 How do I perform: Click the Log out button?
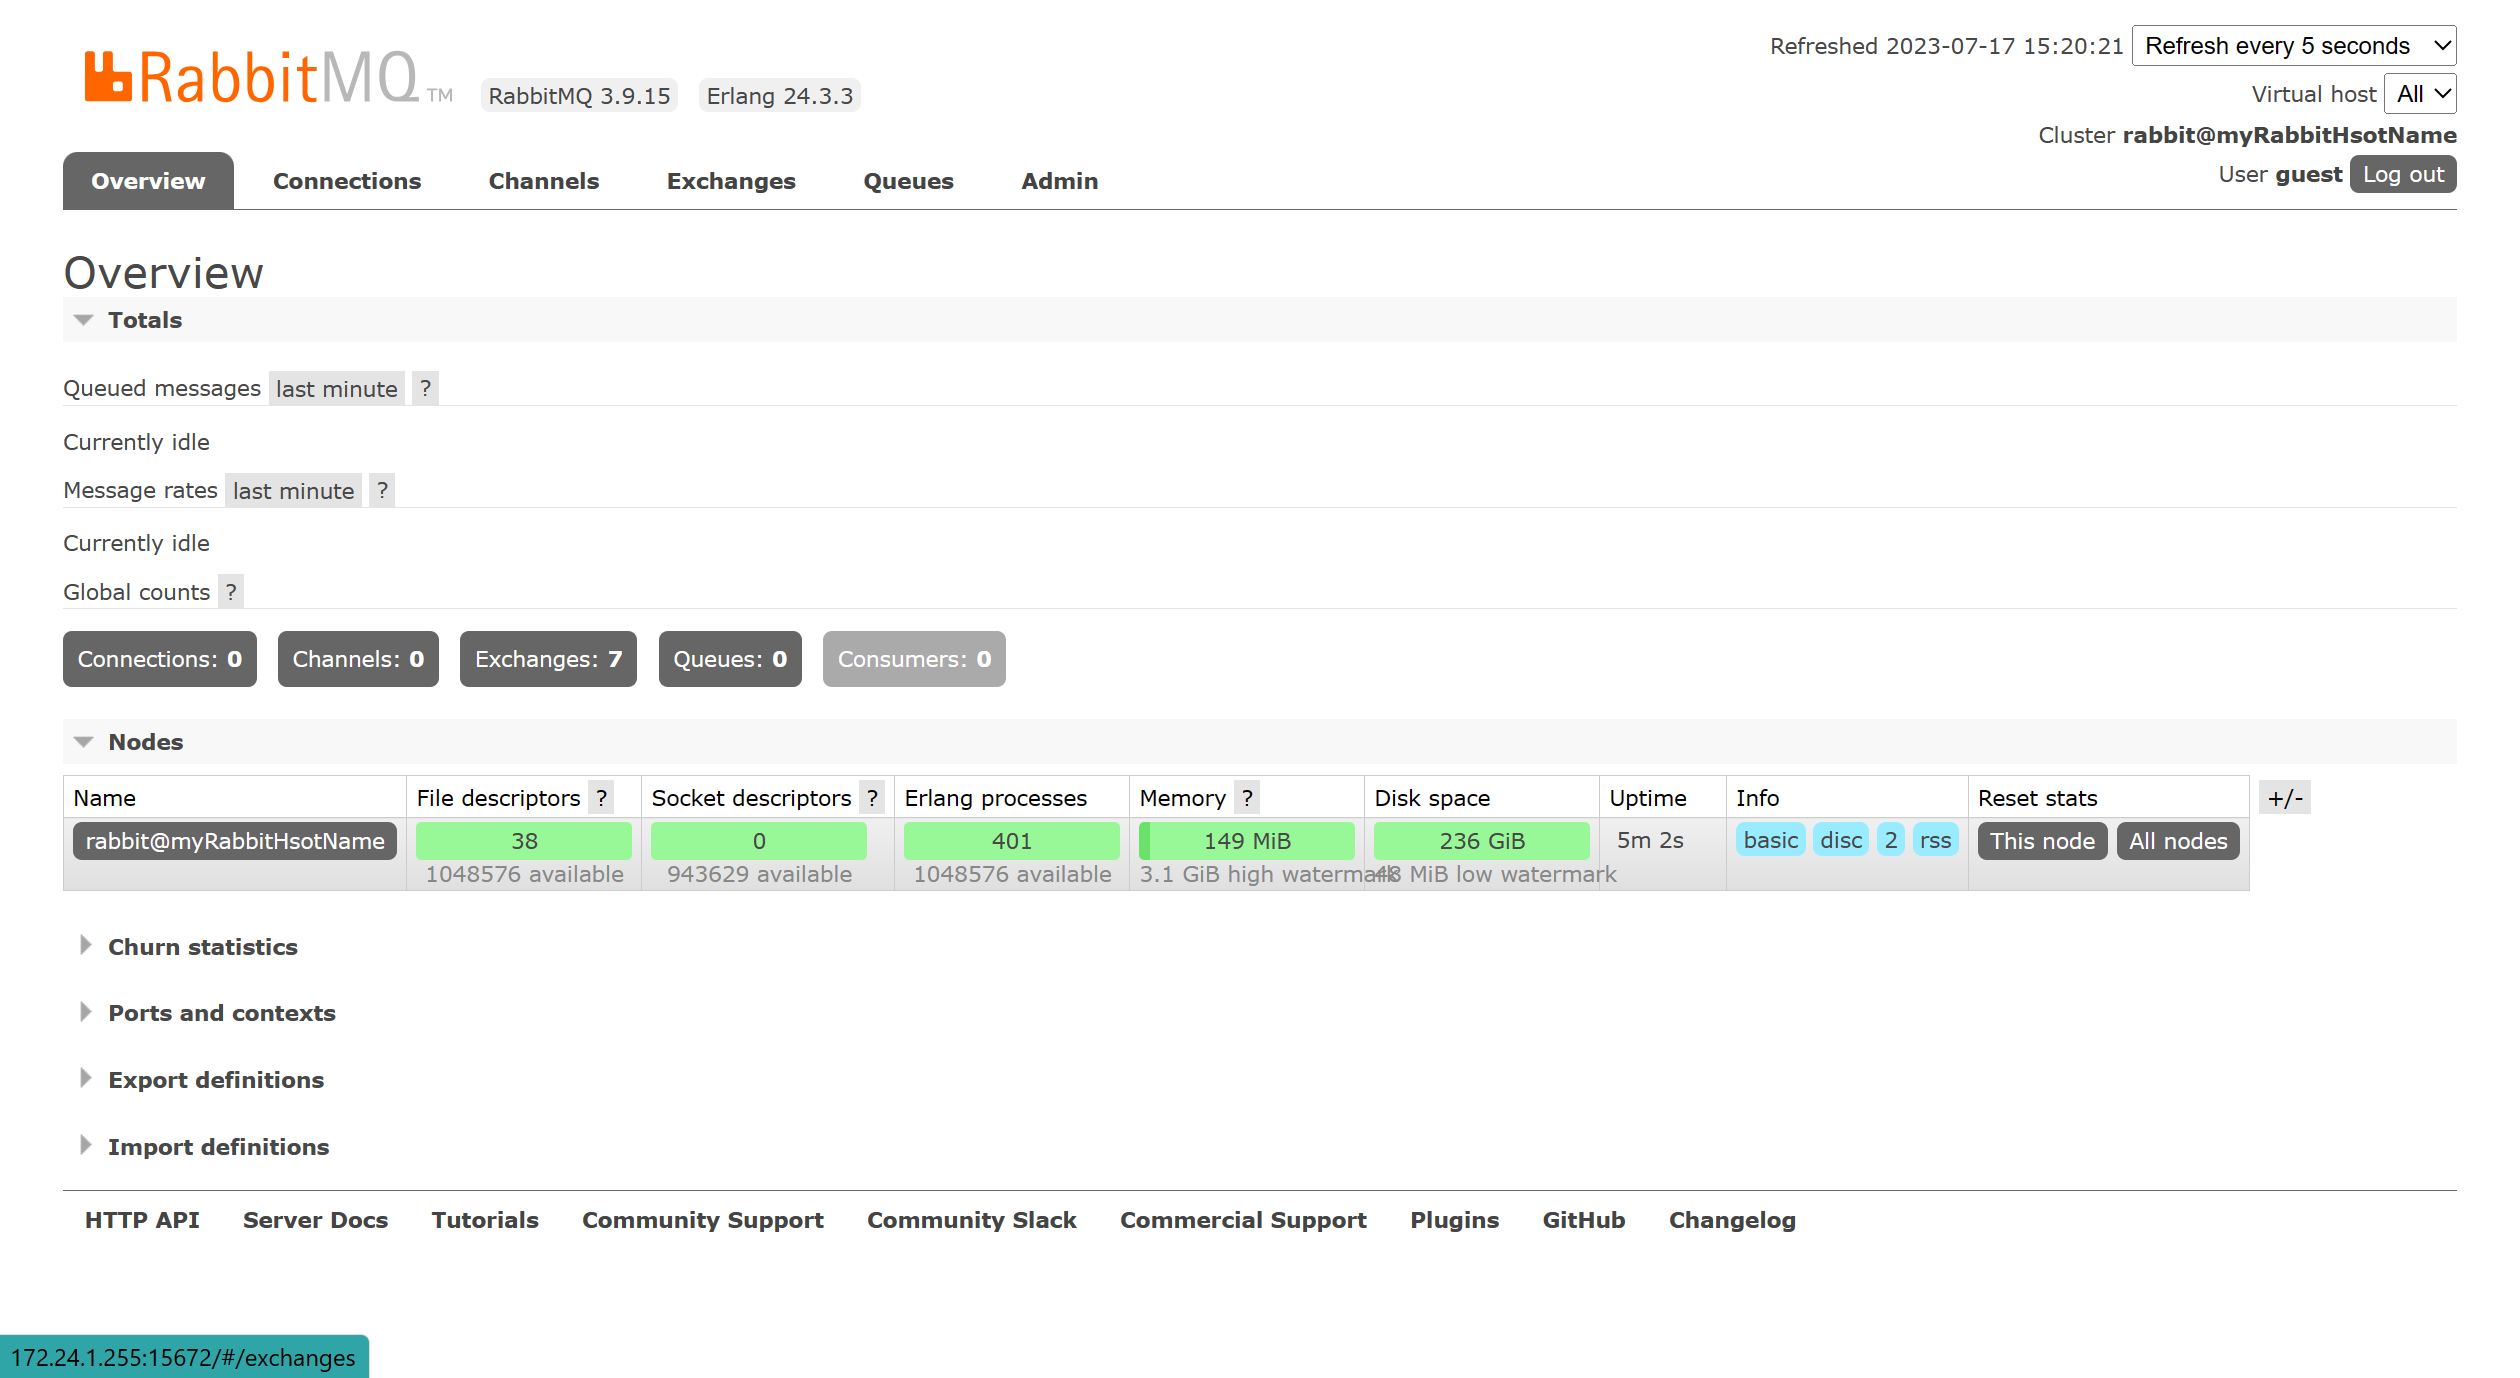pos(2402,173)
